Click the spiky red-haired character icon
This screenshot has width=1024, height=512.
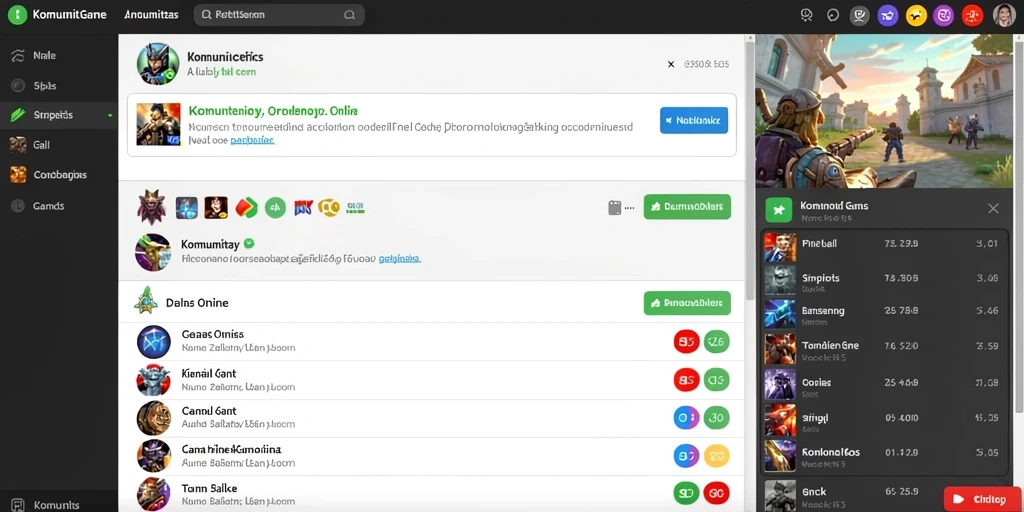pyautogui.click(x=150, y=208)
